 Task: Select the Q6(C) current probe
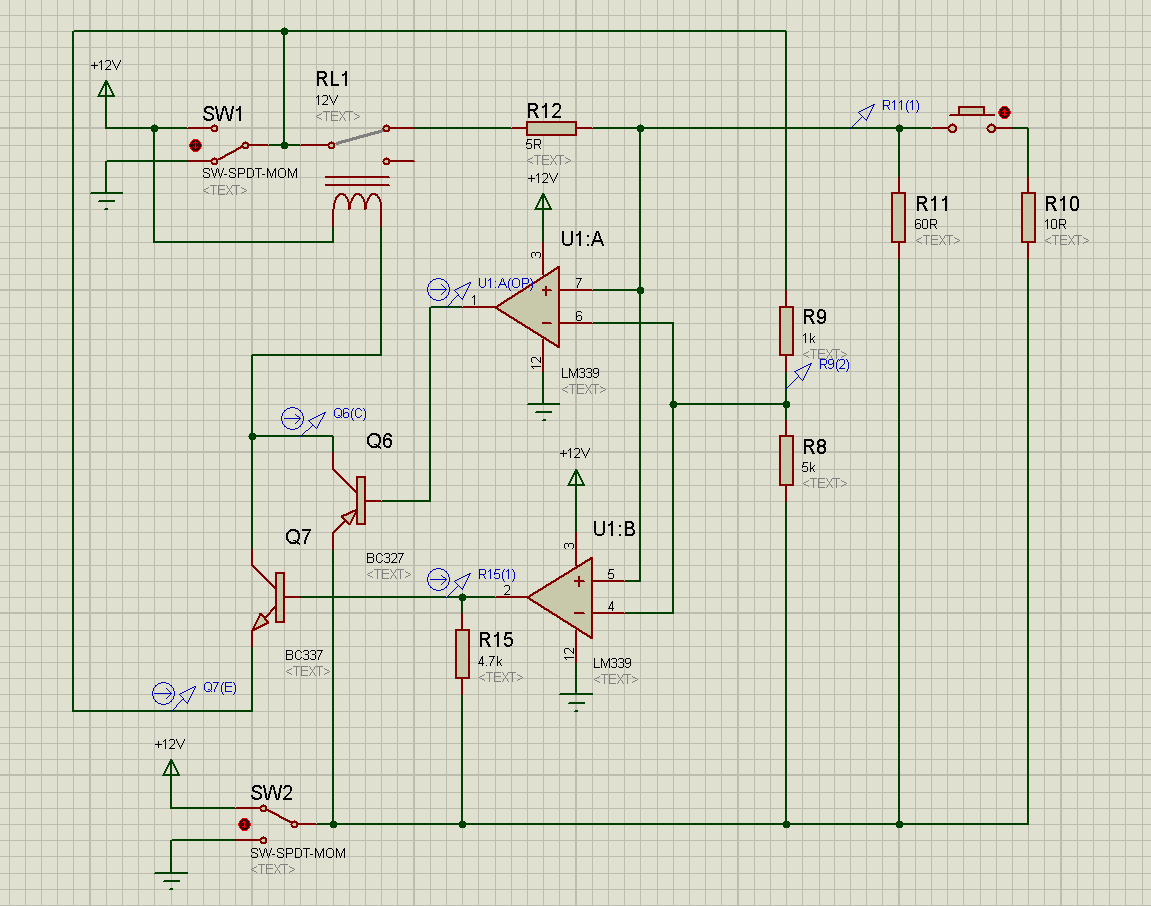coord(292,418)
